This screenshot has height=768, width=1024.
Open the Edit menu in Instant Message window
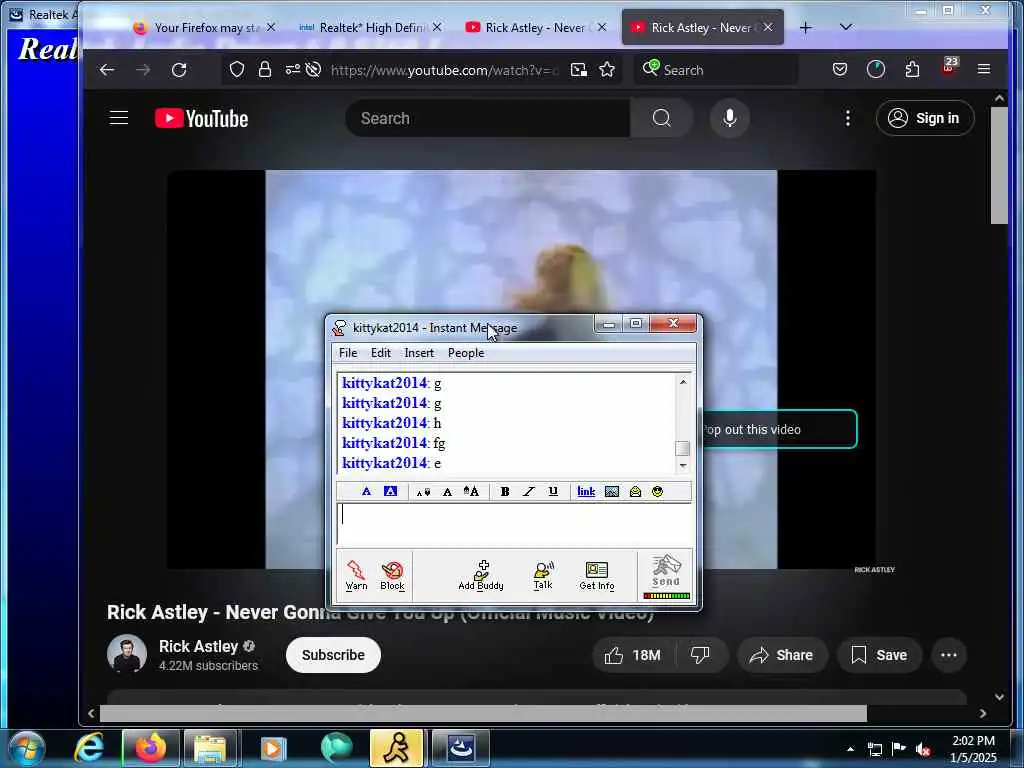coord(381,353)
